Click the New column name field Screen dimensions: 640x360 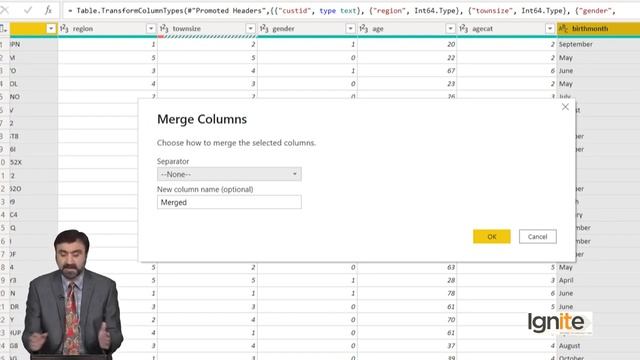(x=229, y=202)
